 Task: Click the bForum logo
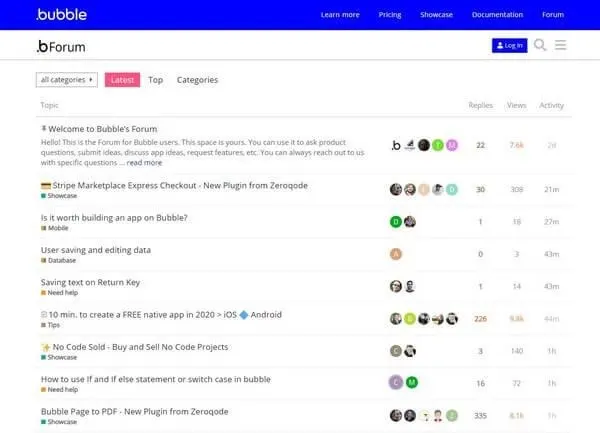pyautogui.click(x=61, y=47)
